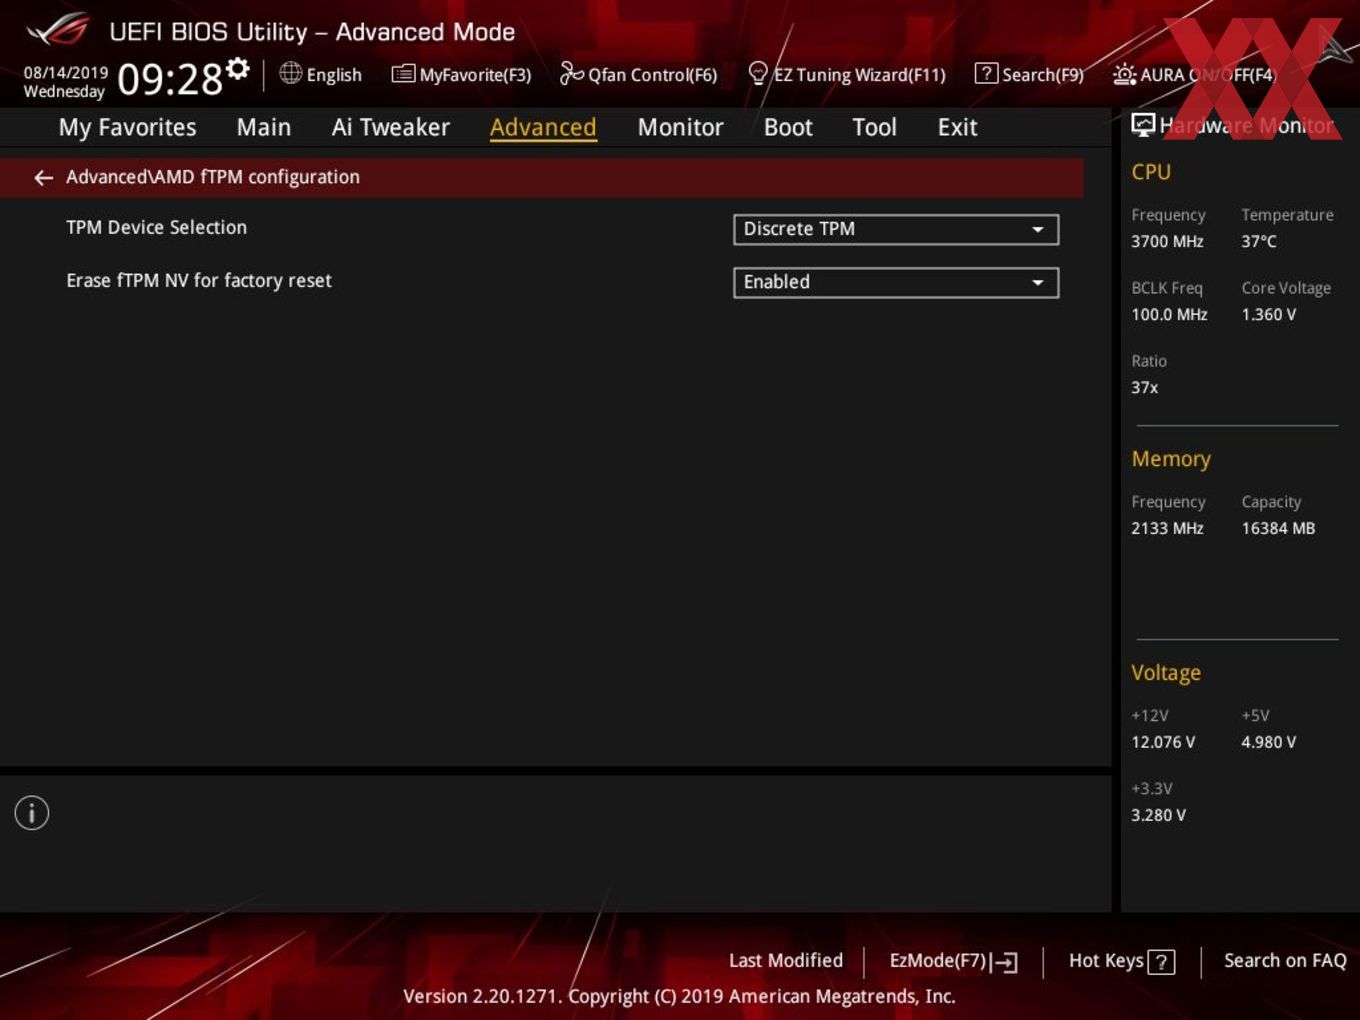Click the 08/14/2019 date
Viewport: 1360px width, 1020px height.
(66, 73)
